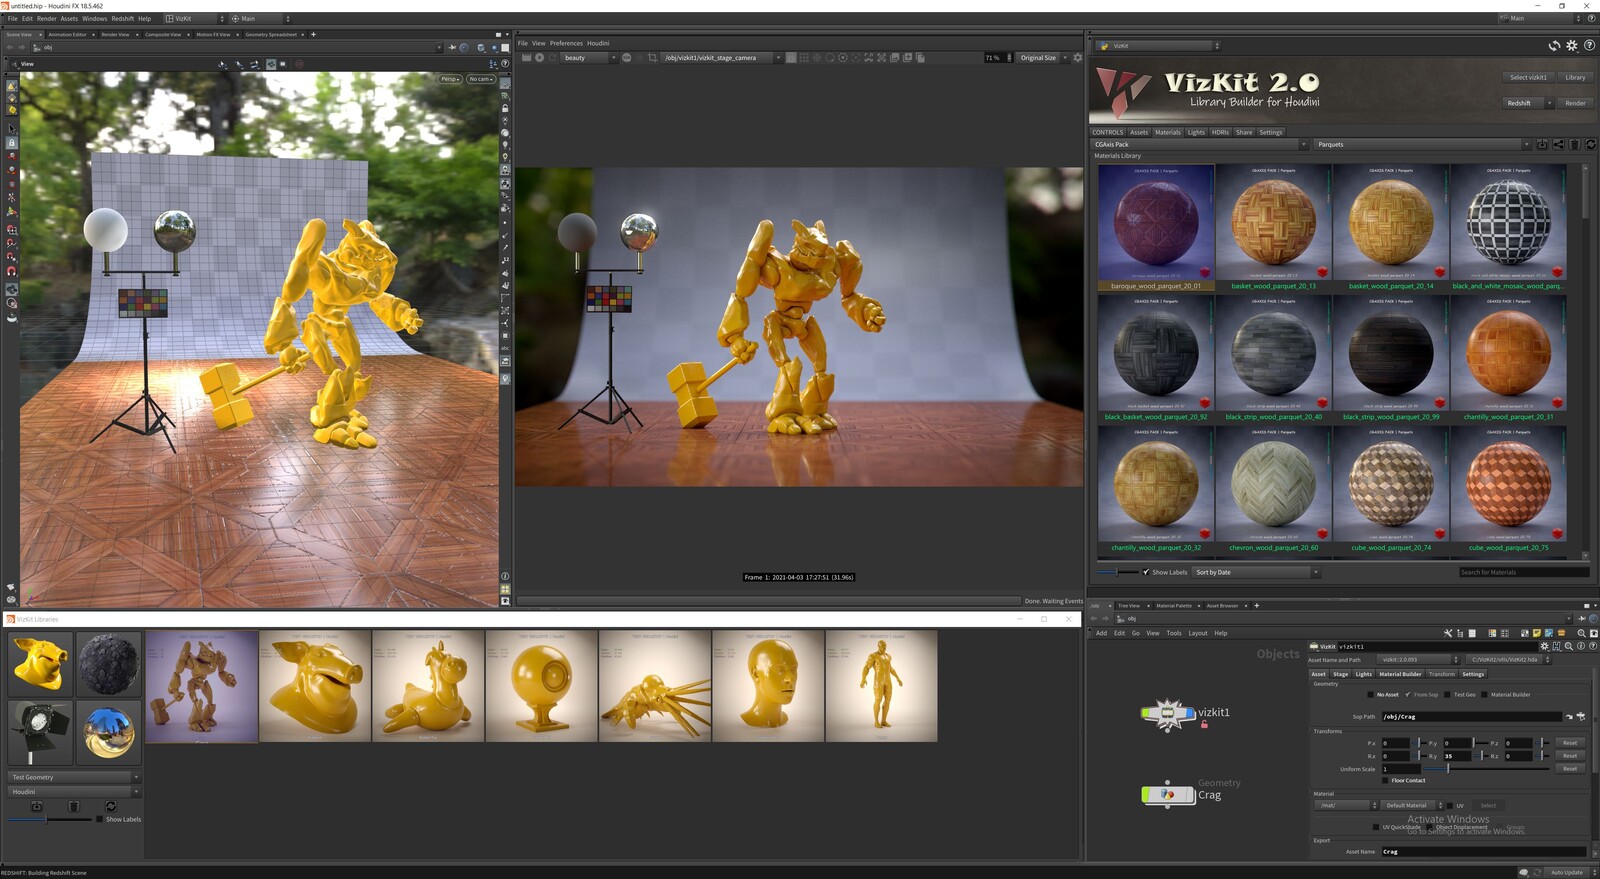Click the viewport display options help icon

pos(505,63)
